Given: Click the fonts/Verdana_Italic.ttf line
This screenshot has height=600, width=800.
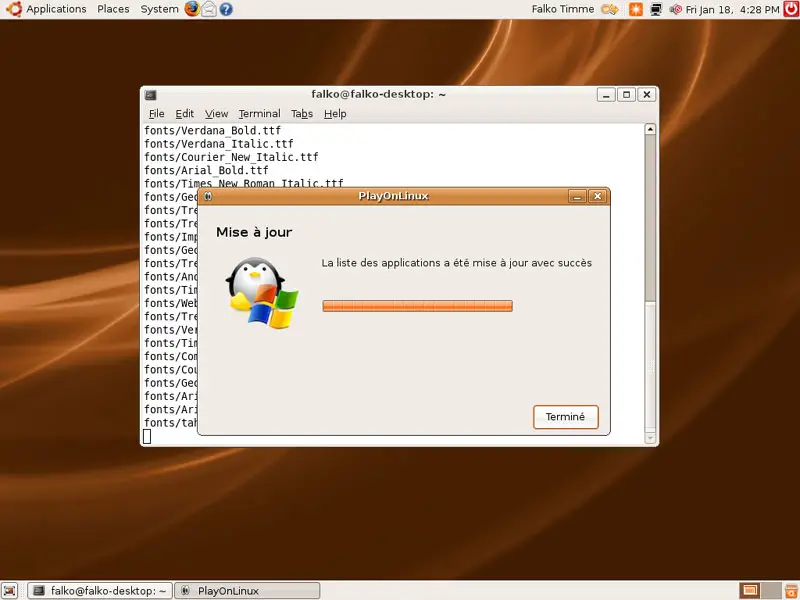Looking at the screenshot, I should pos(219,144).
